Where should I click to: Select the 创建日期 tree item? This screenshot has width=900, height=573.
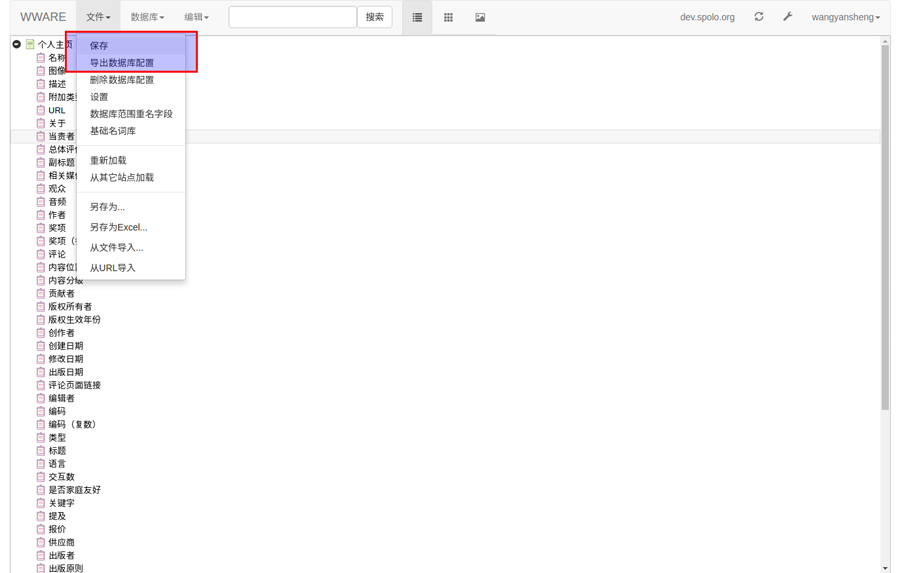[x=65, y=346]
